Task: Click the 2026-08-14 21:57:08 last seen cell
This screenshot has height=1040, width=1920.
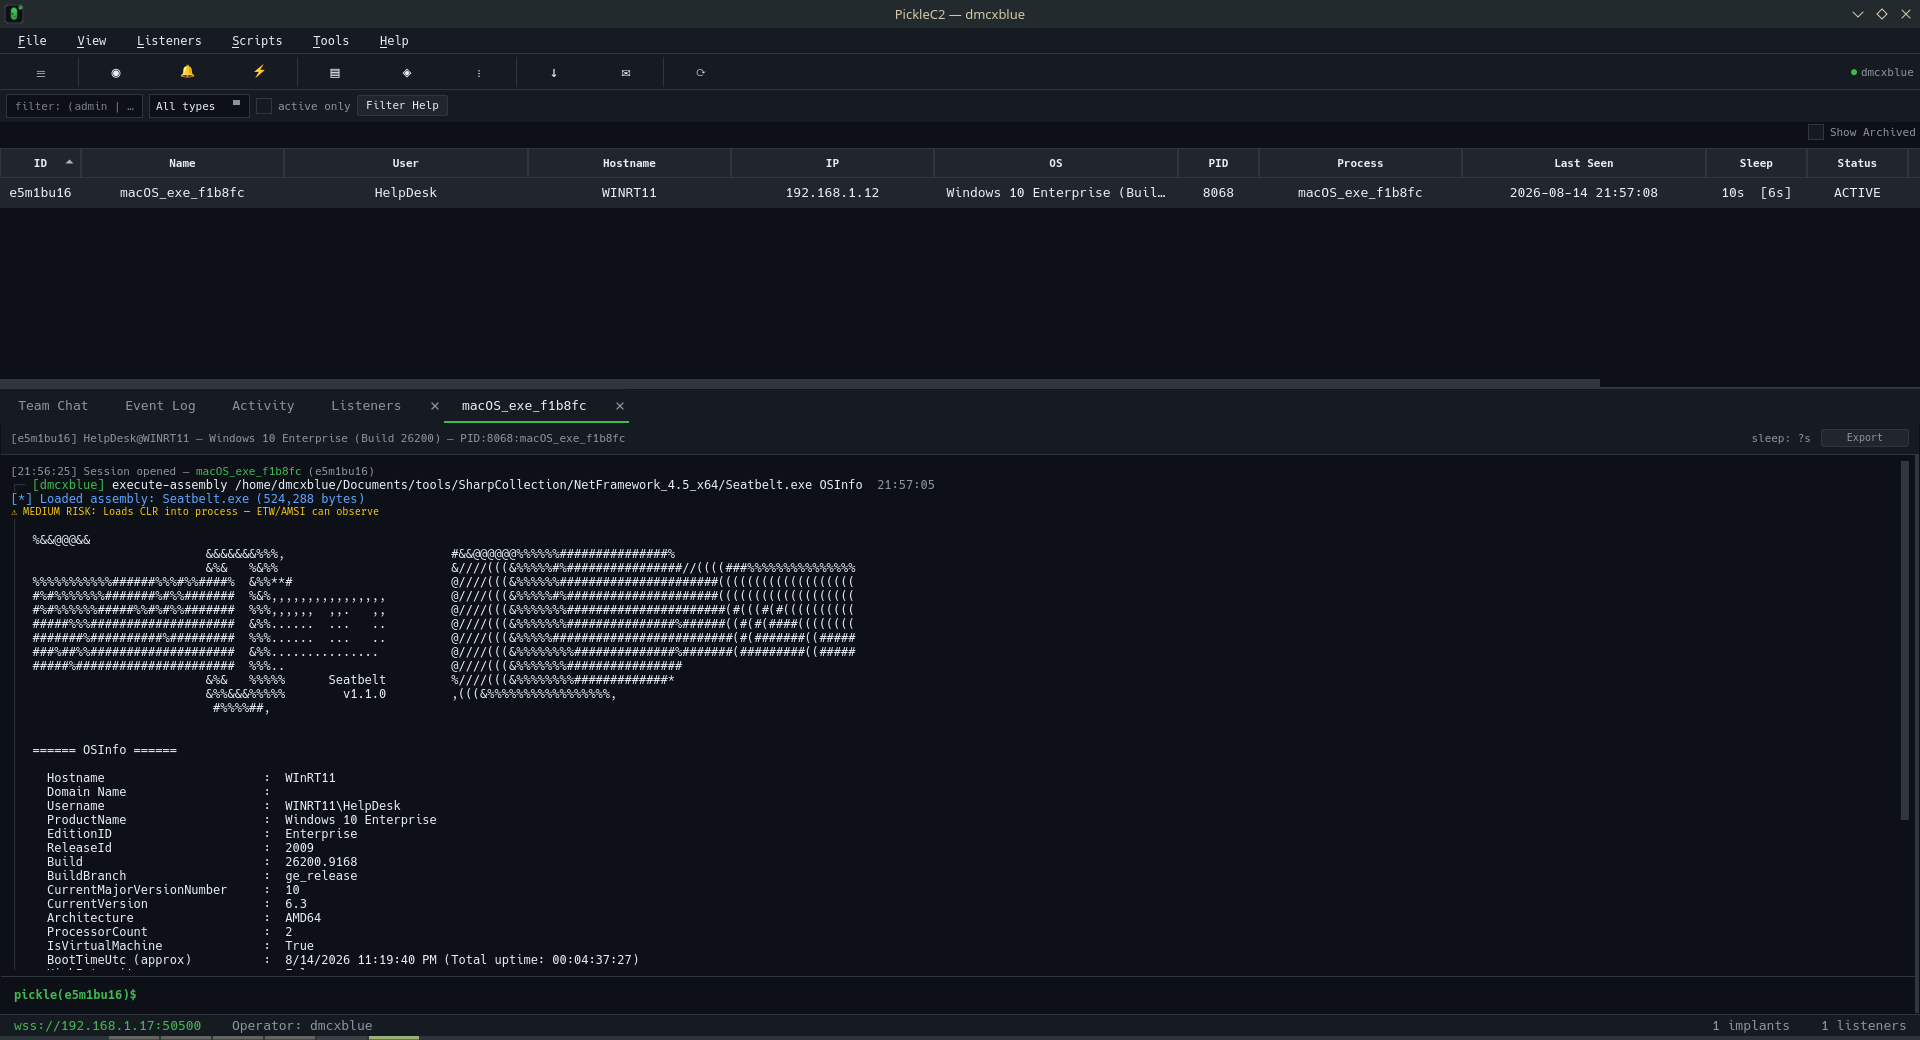Action: click(1583, 193)
